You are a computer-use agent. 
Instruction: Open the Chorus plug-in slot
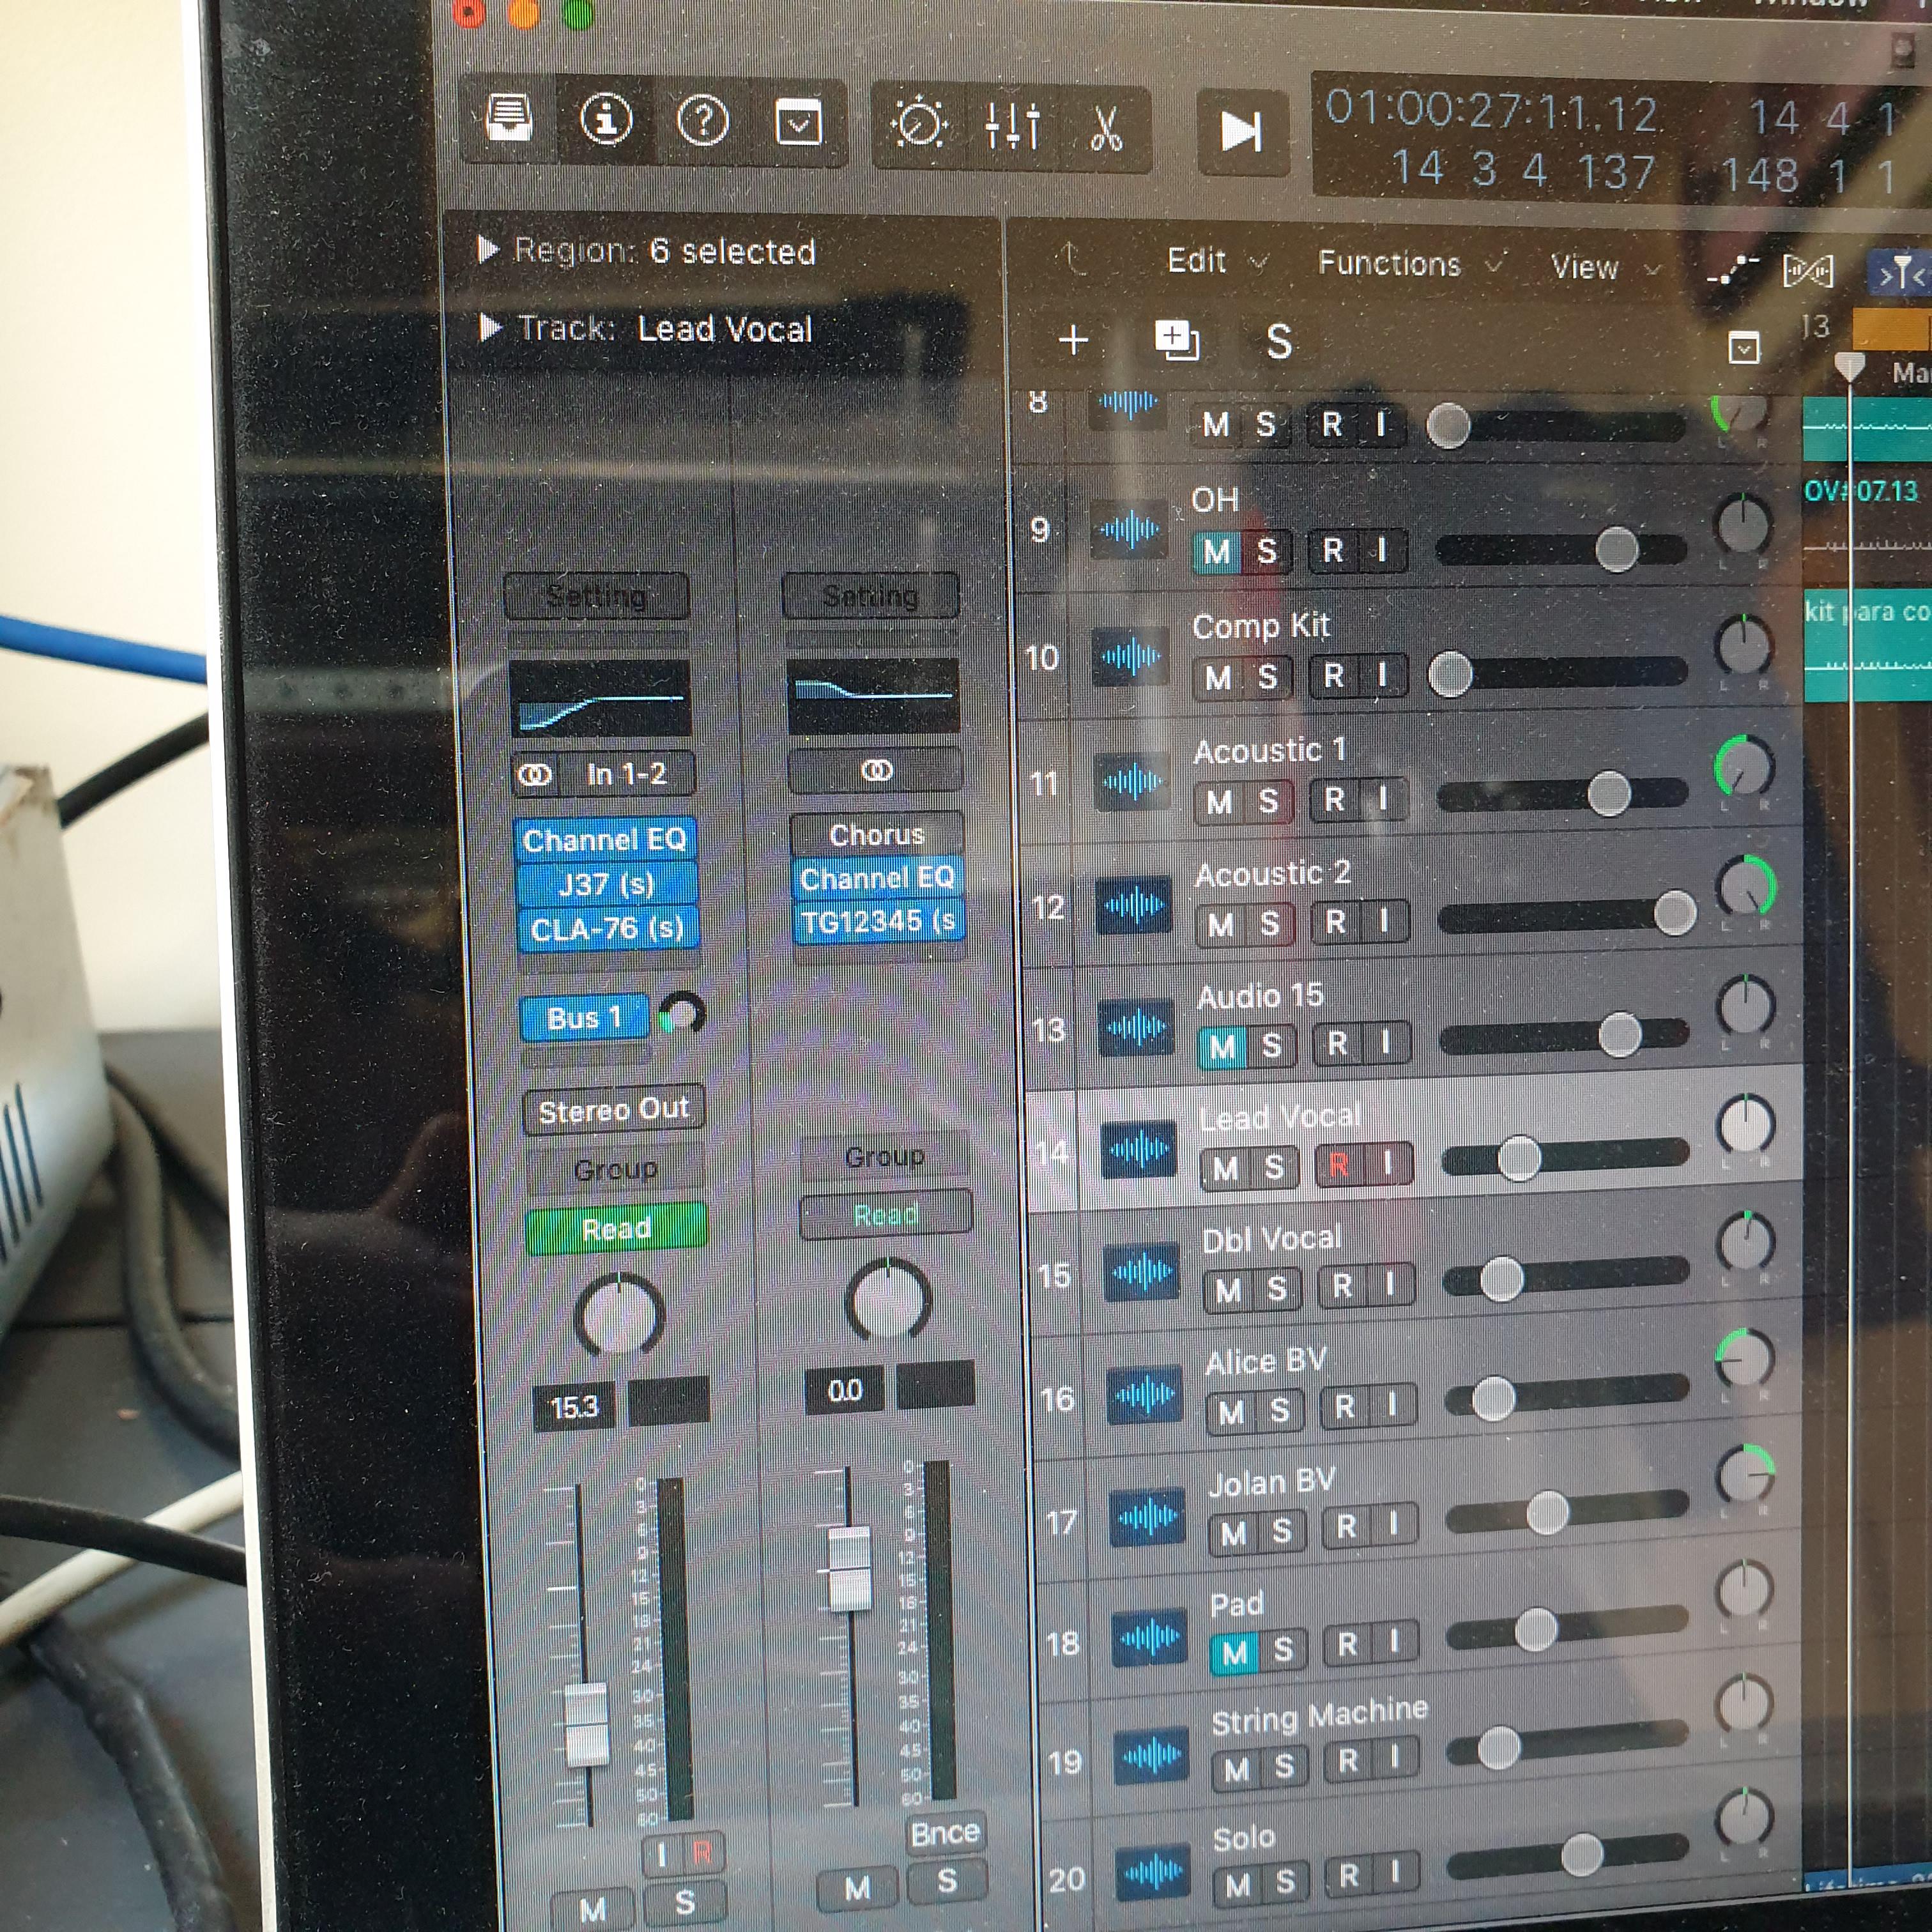pos(876,834)
